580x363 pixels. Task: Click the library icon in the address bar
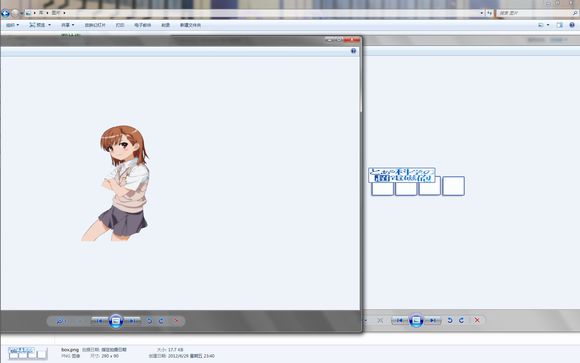[28, 13]
